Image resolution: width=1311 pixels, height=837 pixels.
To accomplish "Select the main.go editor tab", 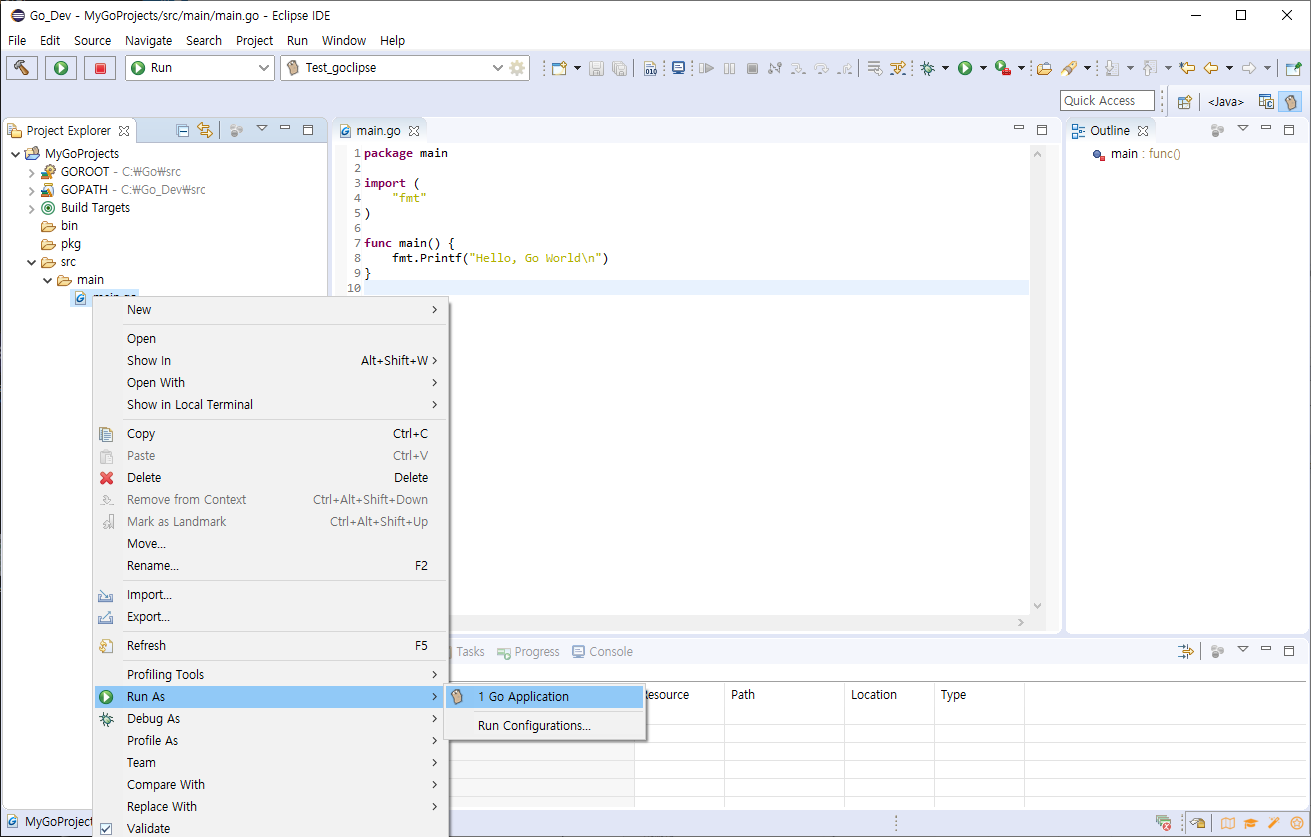I will 378,131.
